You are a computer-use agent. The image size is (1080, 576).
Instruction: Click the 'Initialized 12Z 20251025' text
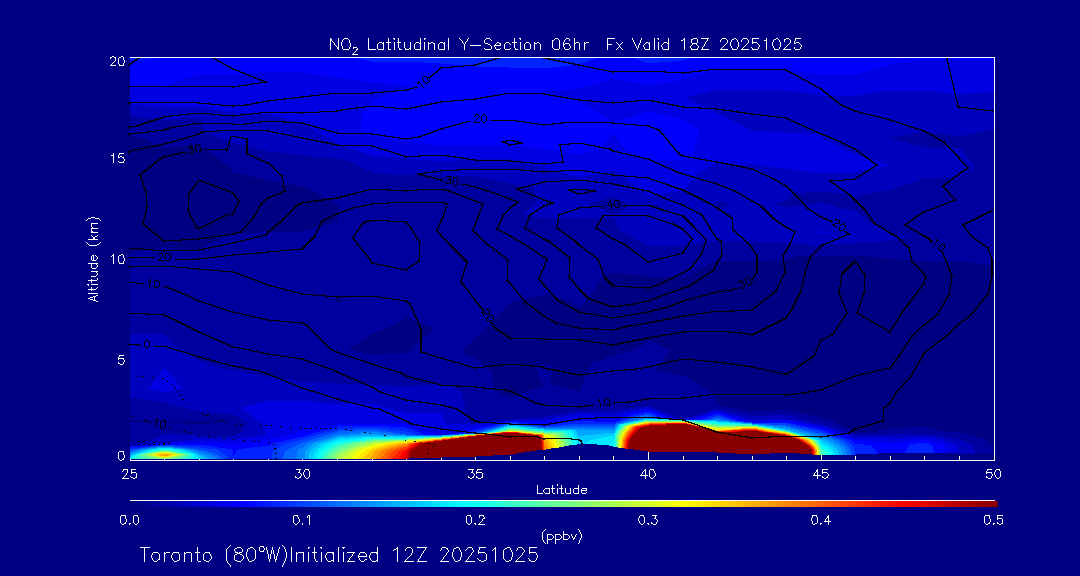click(413, 555)
